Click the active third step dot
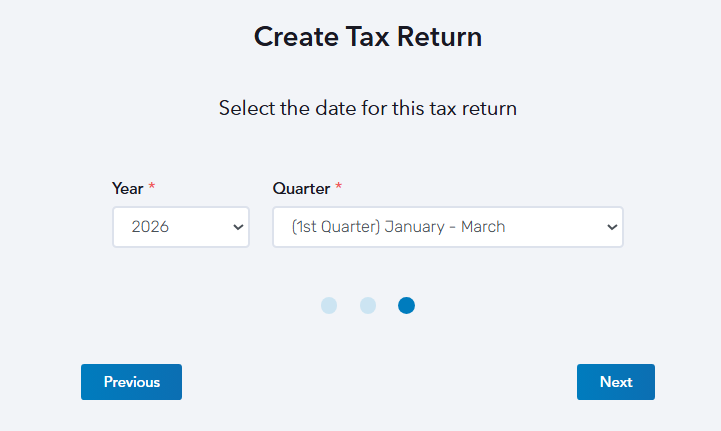The image size is (721, 431). pos(406,305)
